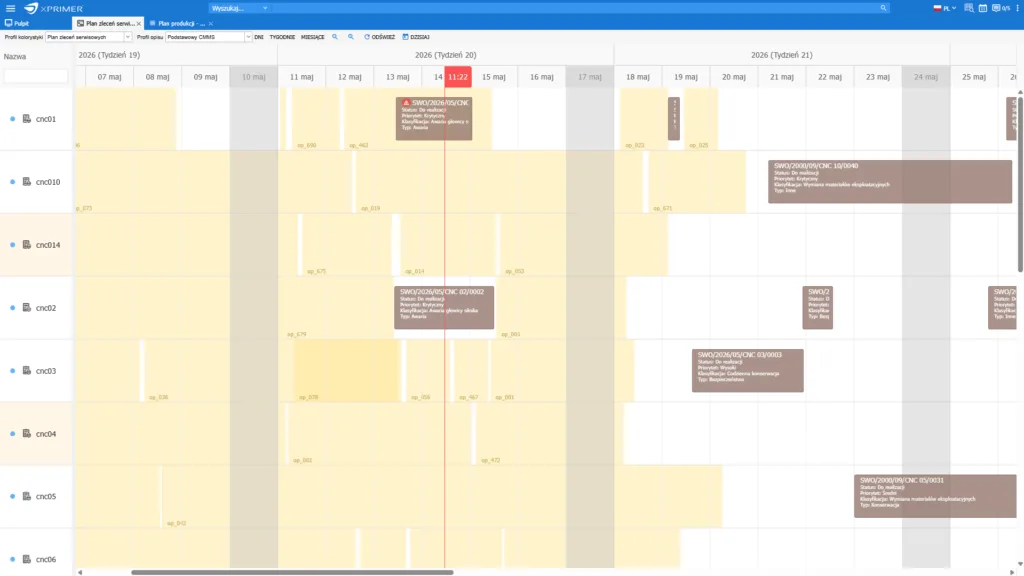The image size is (1024, 576).
Task: Jump to today with DZISIAJ button
Action: (416, 37)
